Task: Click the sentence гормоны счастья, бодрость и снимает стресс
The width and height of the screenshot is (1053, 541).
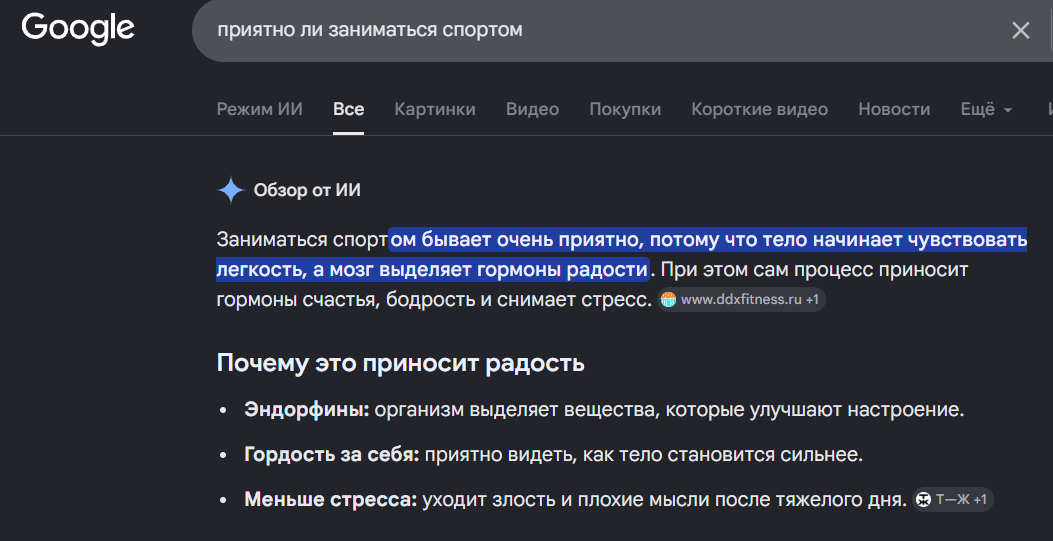Action: click(434, 299)
